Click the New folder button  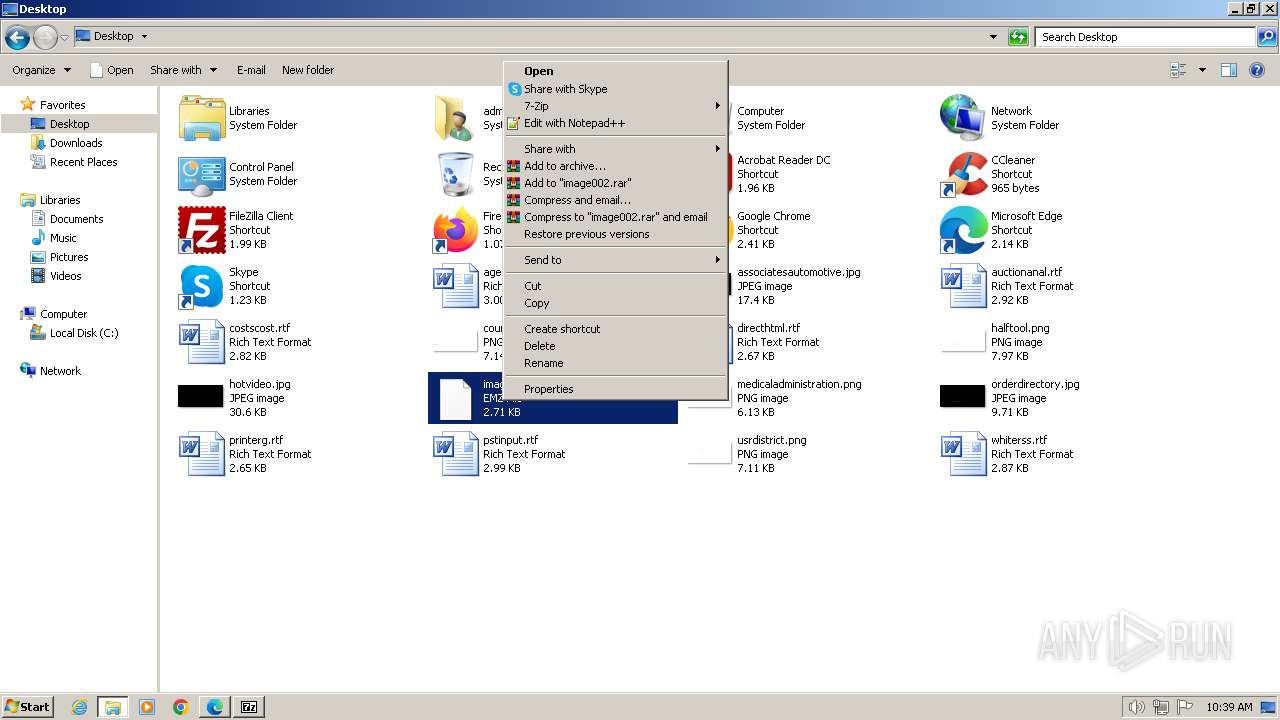click(x=308, y=70)
